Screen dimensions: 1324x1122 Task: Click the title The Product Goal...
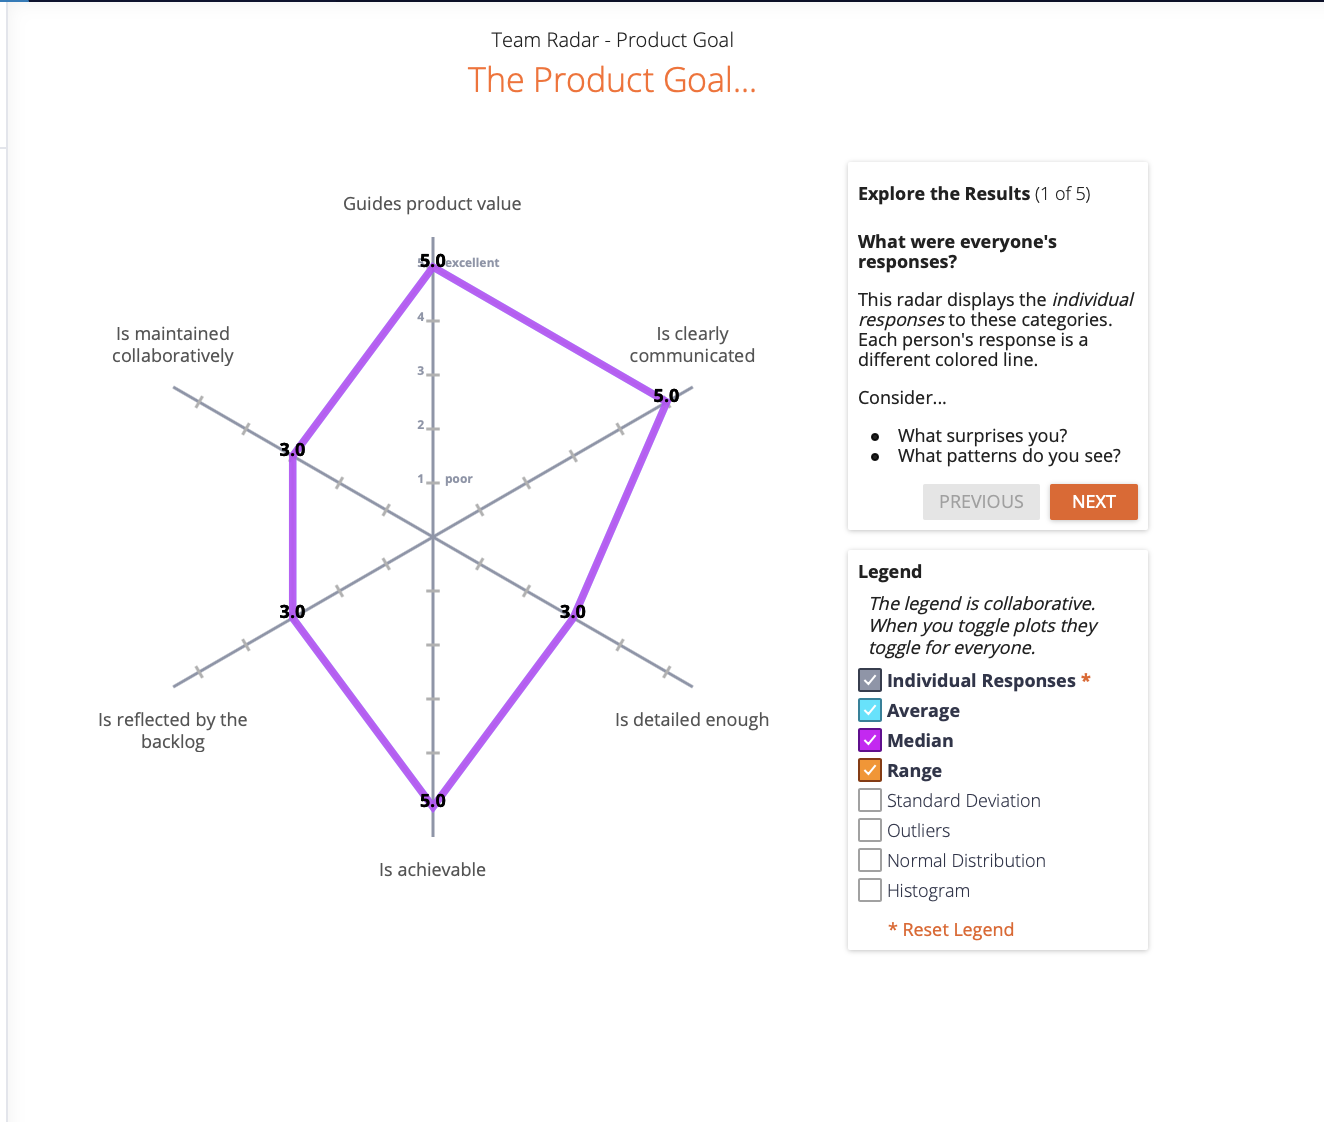(612, 80)
